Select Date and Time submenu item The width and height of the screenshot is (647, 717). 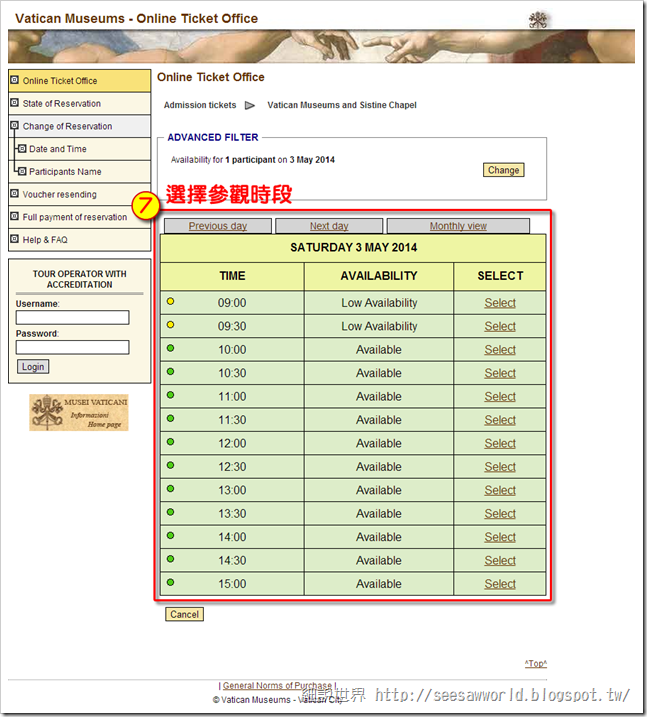coord(79,149)
